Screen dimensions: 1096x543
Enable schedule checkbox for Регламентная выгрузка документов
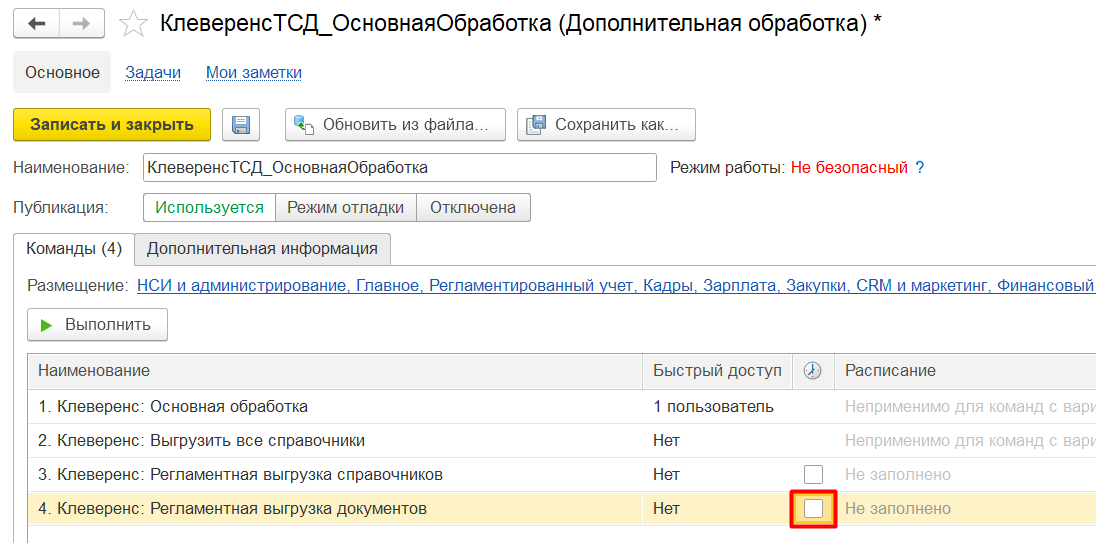814,509
